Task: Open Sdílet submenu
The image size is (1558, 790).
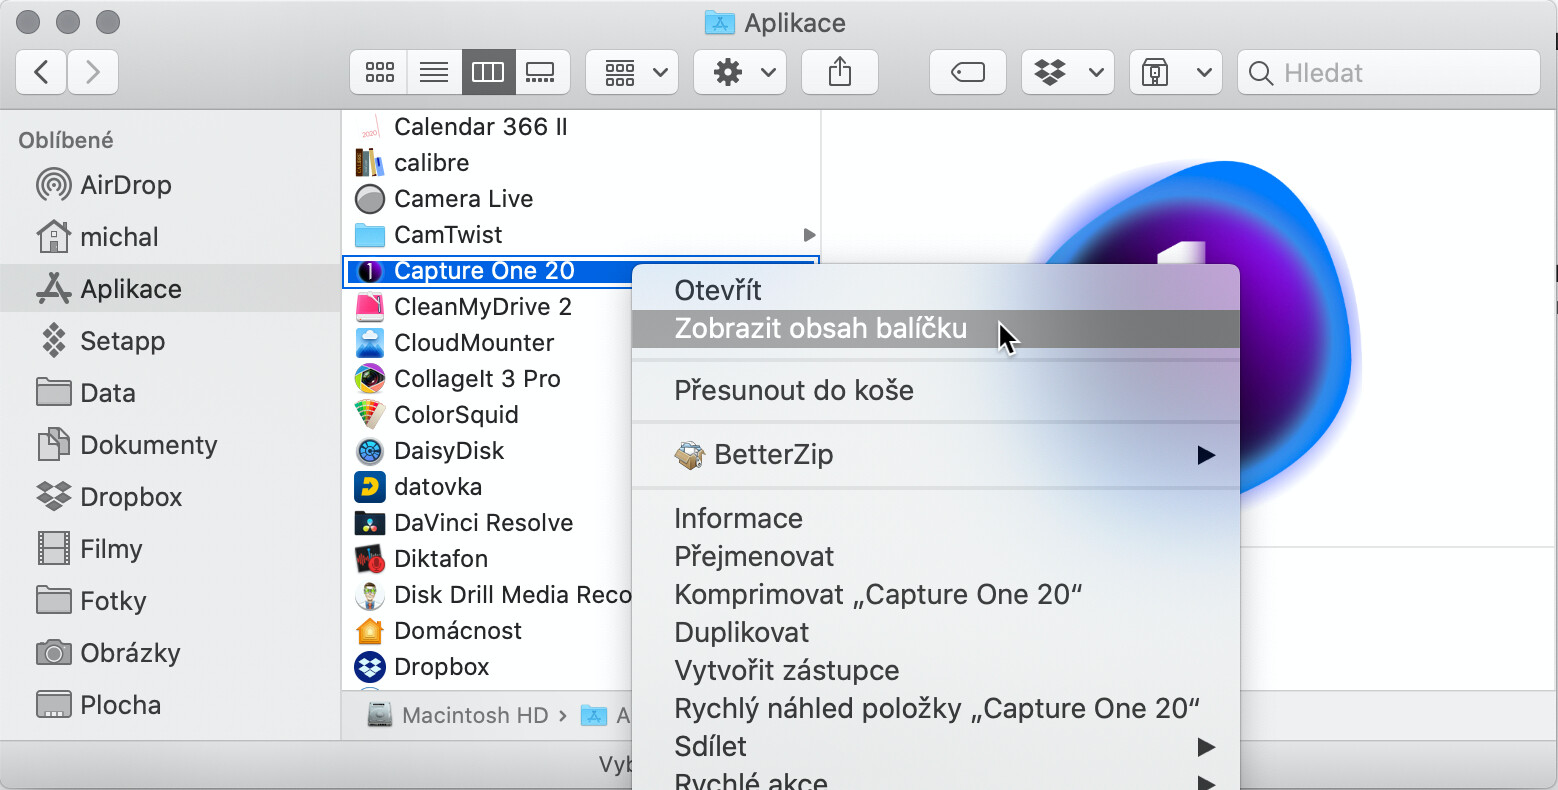Action: [x=936, y=746]
